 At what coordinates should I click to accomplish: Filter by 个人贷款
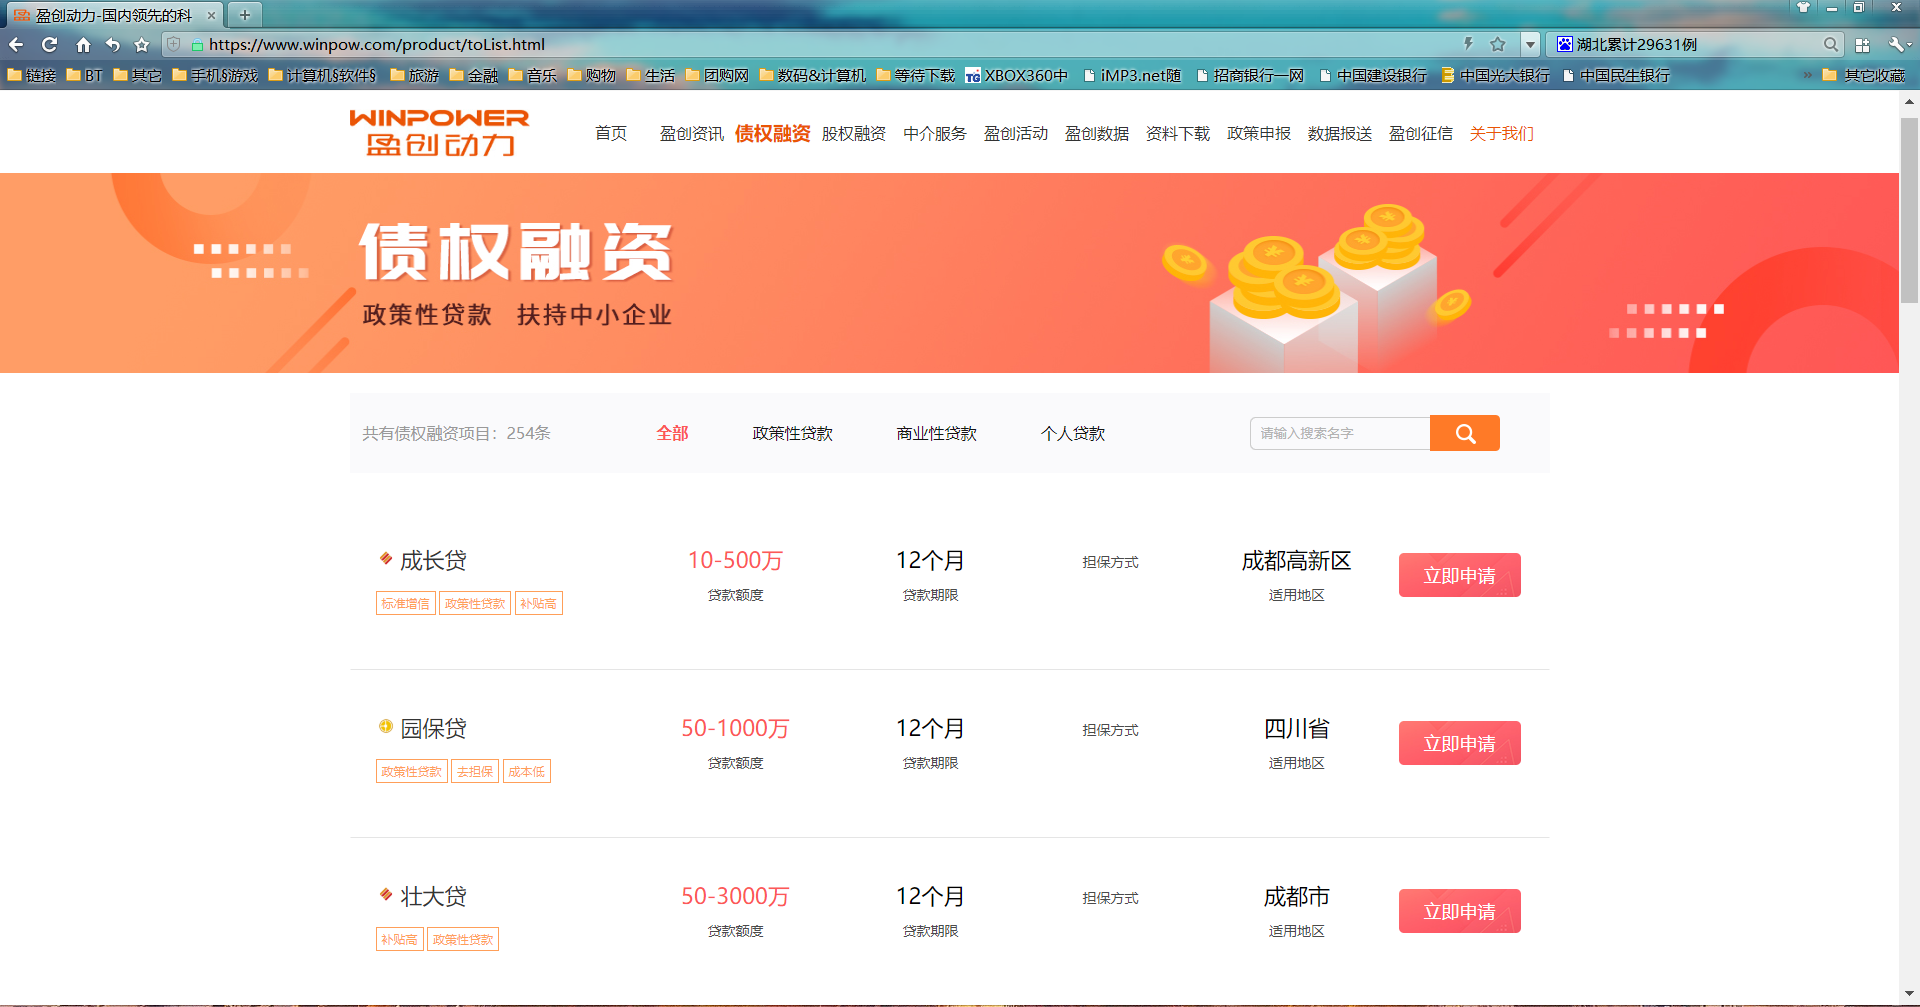pyautogui.click(x=1073, y=433)
